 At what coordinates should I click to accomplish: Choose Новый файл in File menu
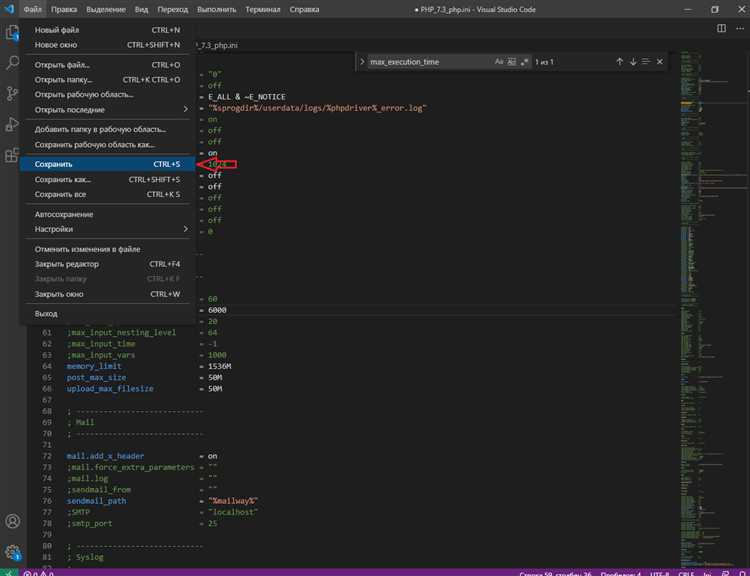(x=108, y=30)
